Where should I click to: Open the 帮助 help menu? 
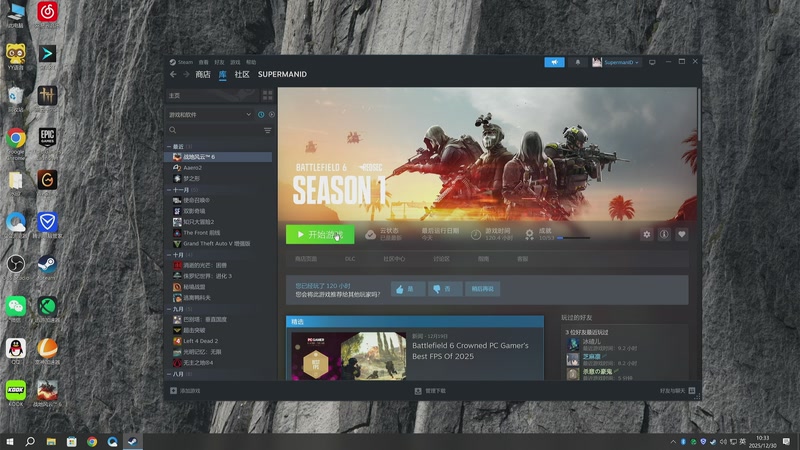tap(251, 62)
